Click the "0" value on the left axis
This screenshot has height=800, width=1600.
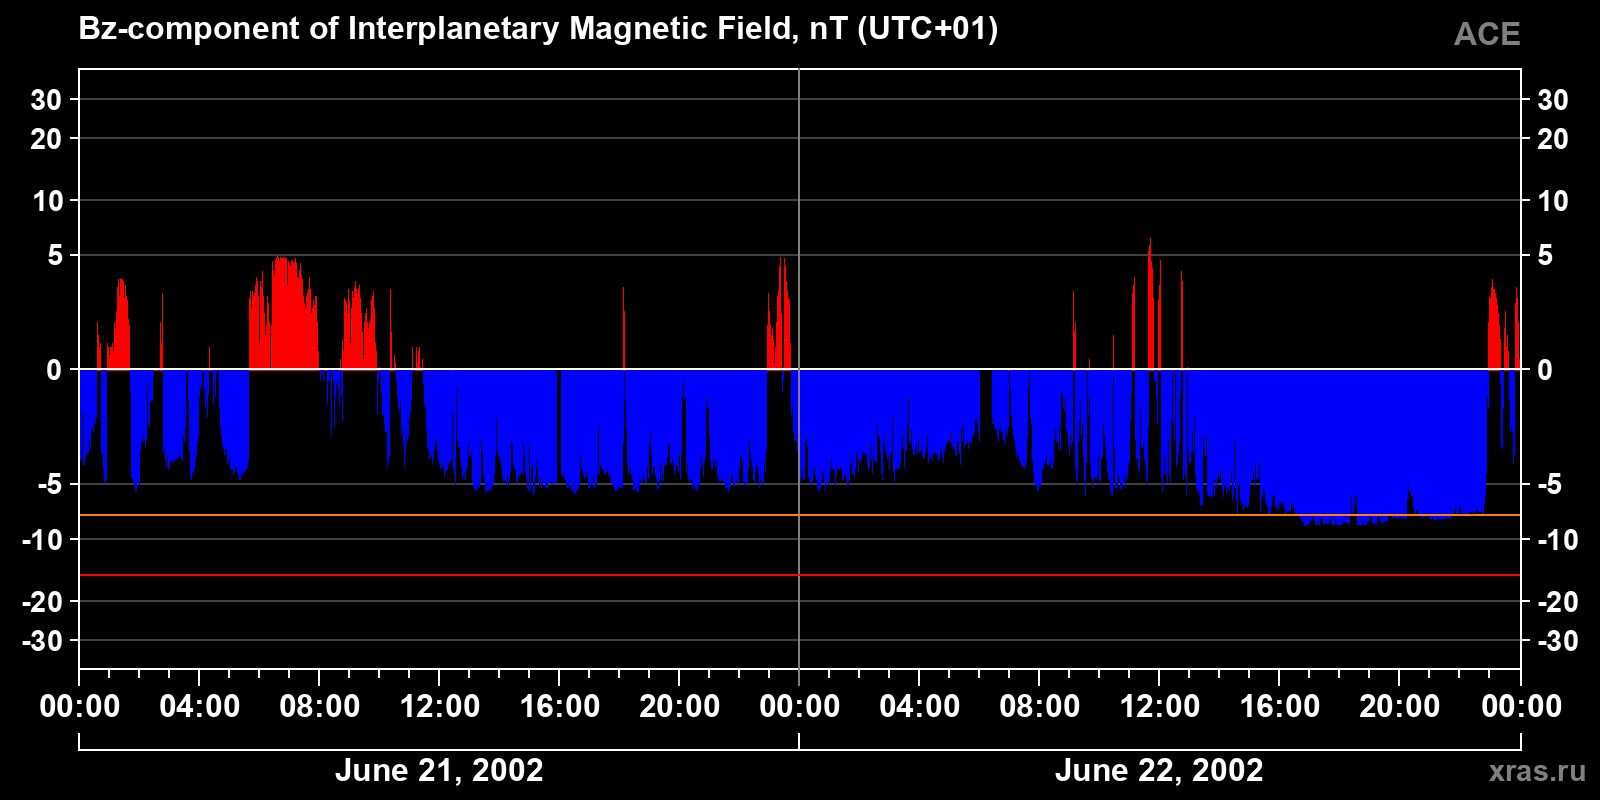(x=54, y=370)
